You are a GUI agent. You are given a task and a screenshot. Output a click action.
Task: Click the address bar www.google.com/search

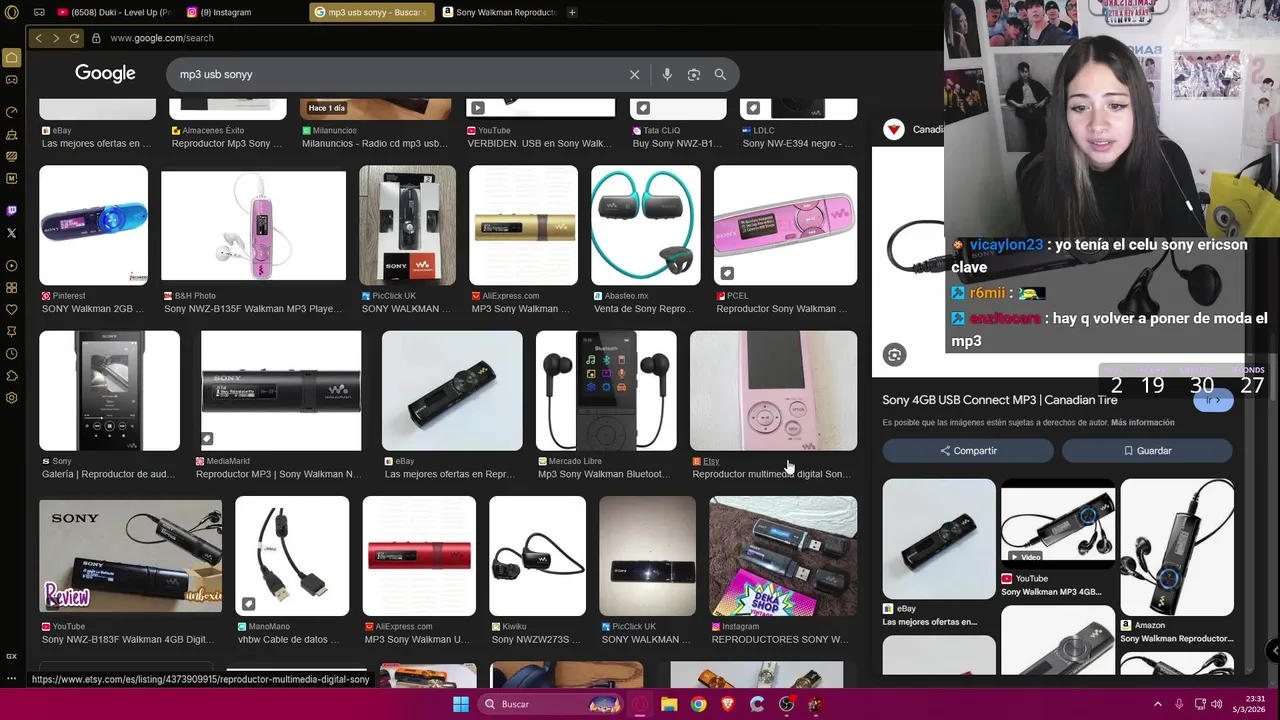click(162, 38)
